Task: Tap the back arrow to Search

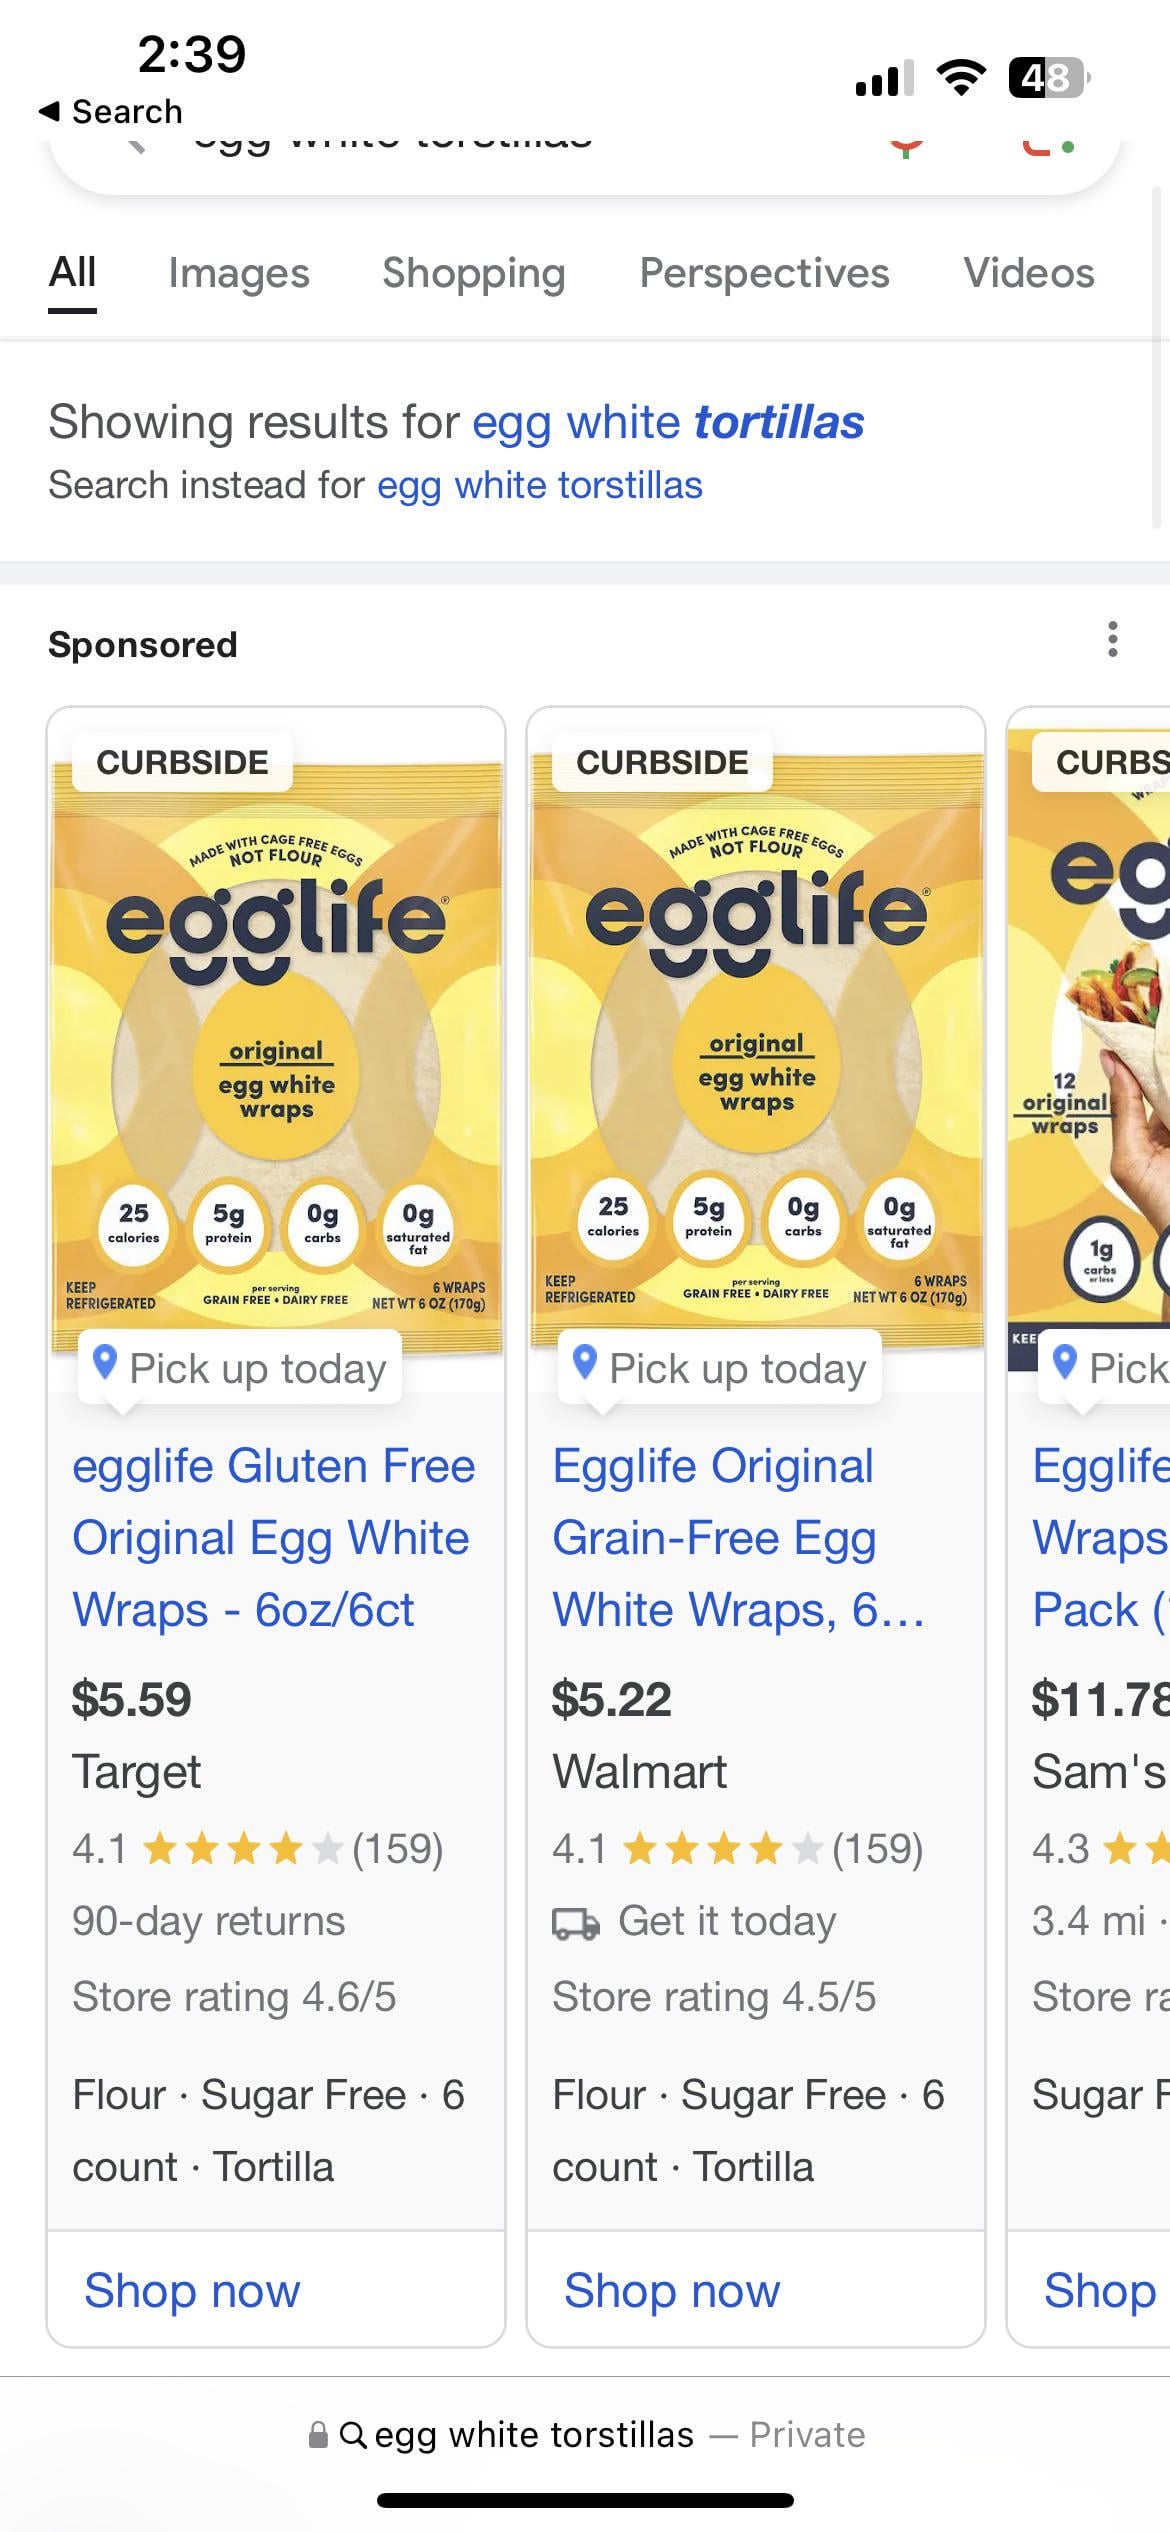Action: click(50, 112)
